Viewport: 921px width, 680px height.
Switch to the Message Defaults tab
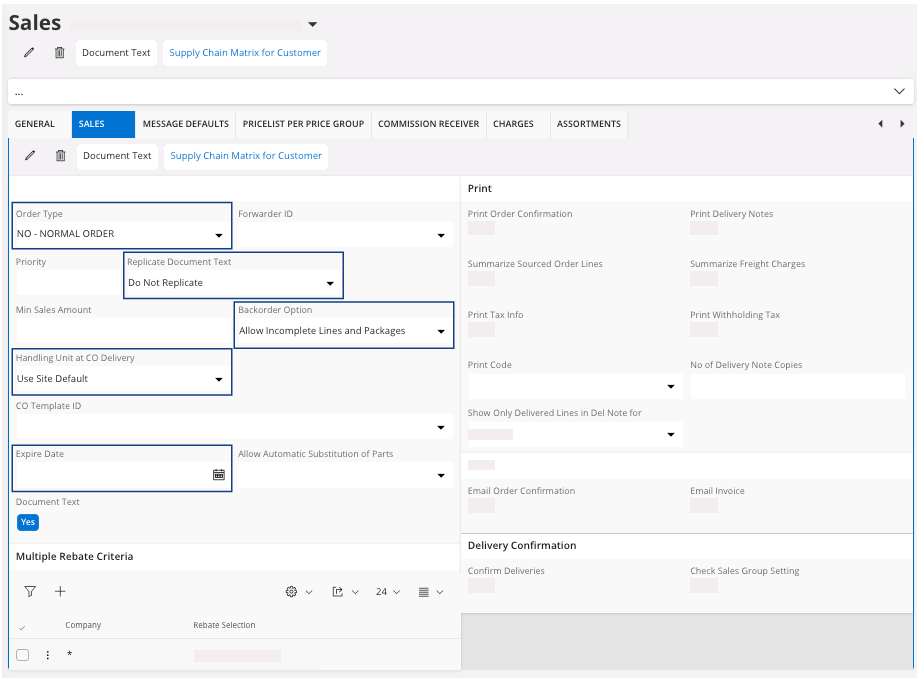[185, 124]
